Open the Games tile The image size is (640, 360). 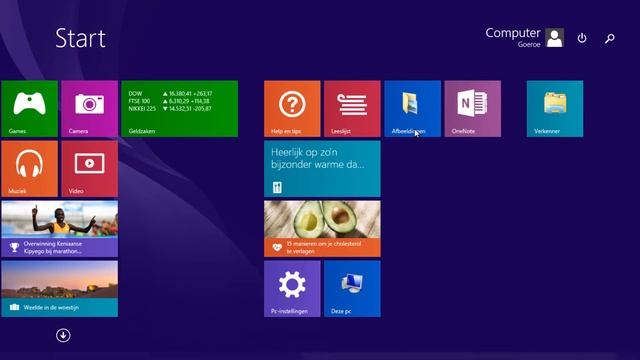(x=29, y=109)
